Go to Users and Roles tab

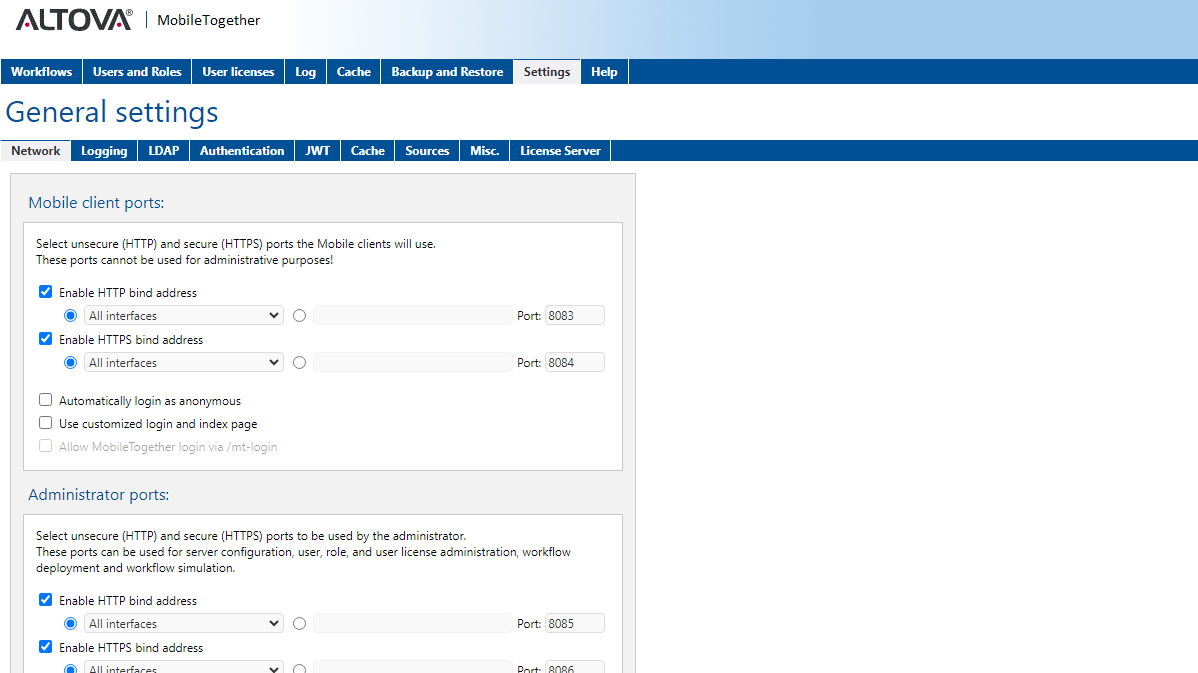pos(137,72)
